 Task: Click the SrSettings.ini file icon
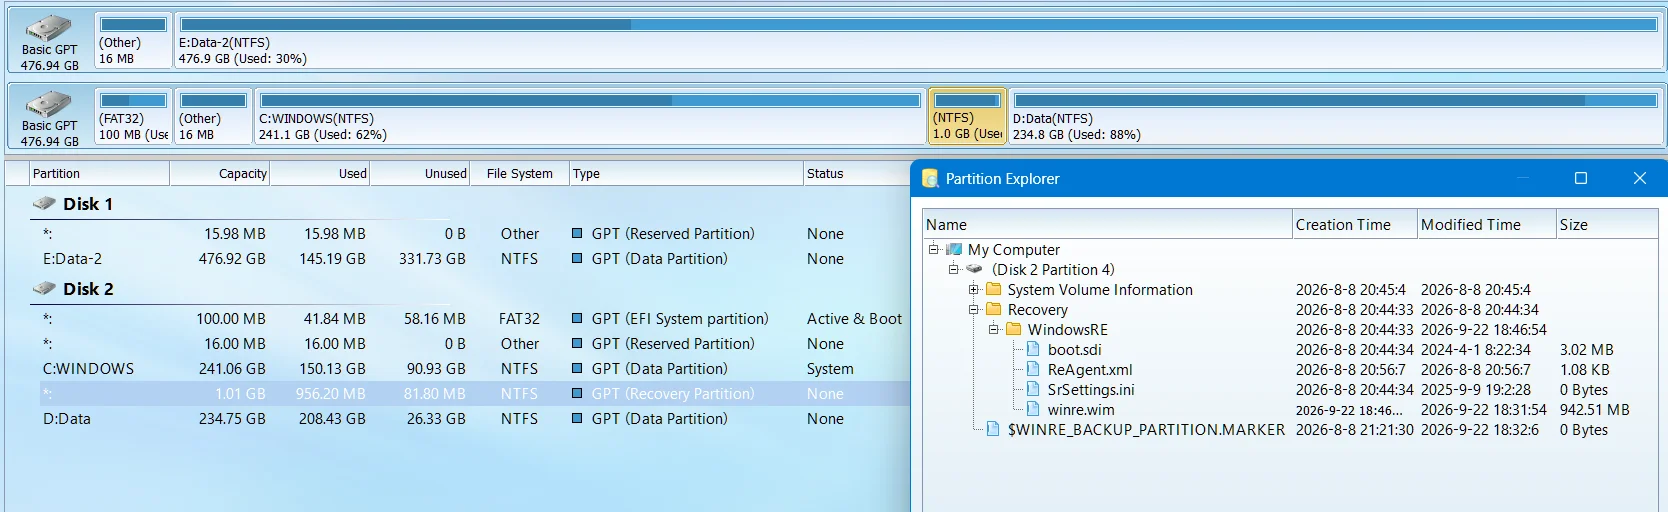pos(1034,389)
